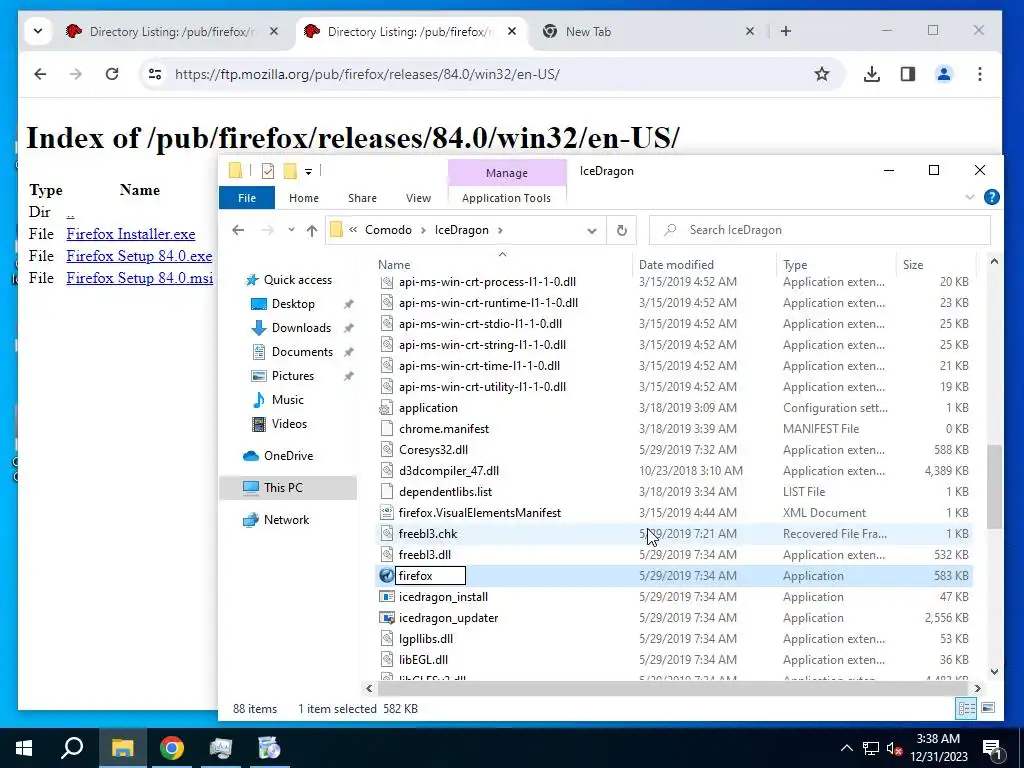This screenshot has height=768, width=1024.
Task: Open Explorer Home ribbon tab
Action: 304,198
